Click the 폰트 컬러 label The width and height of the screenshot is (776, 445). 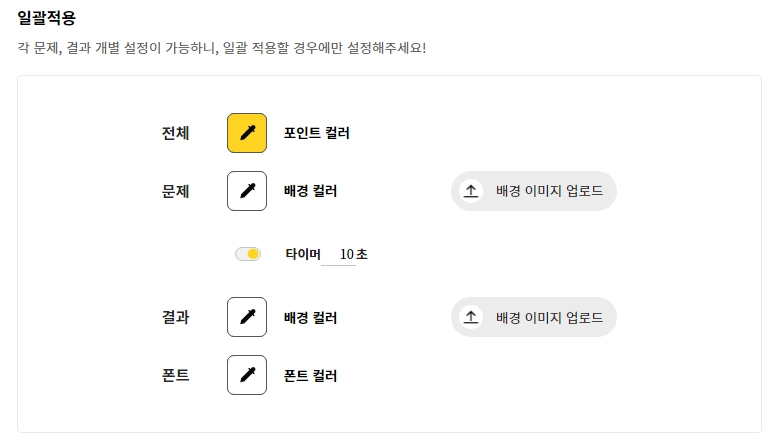click(x=310, y=376)
